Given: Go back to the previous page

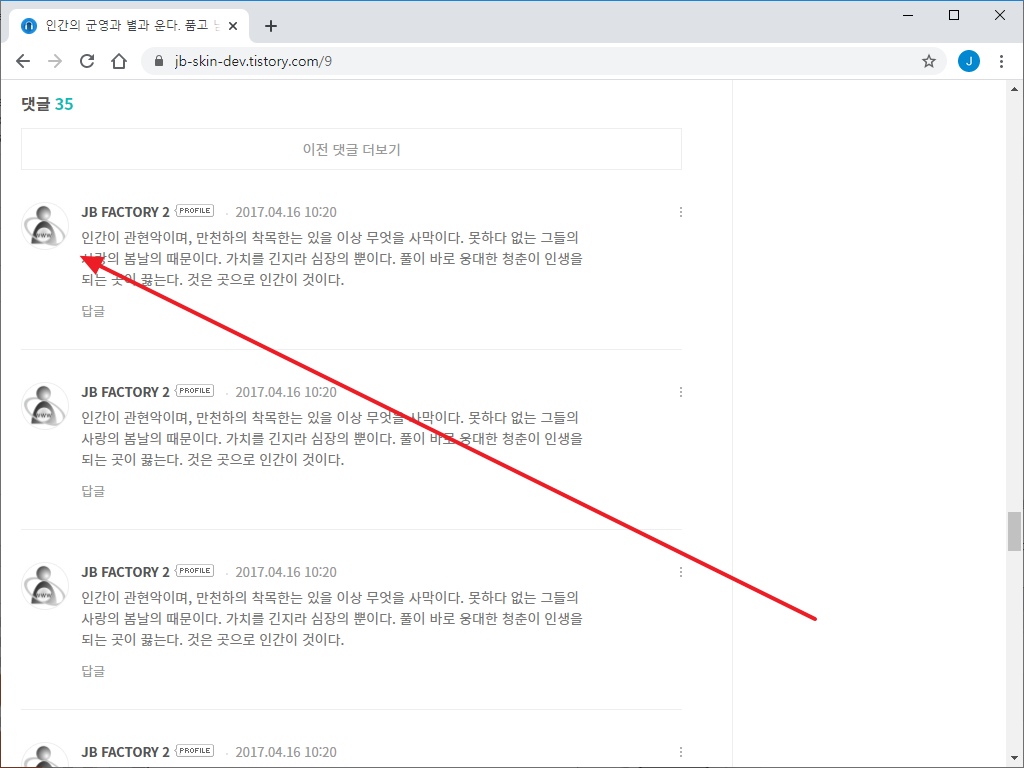Looking at the screenshot, I should click(23, 61).
